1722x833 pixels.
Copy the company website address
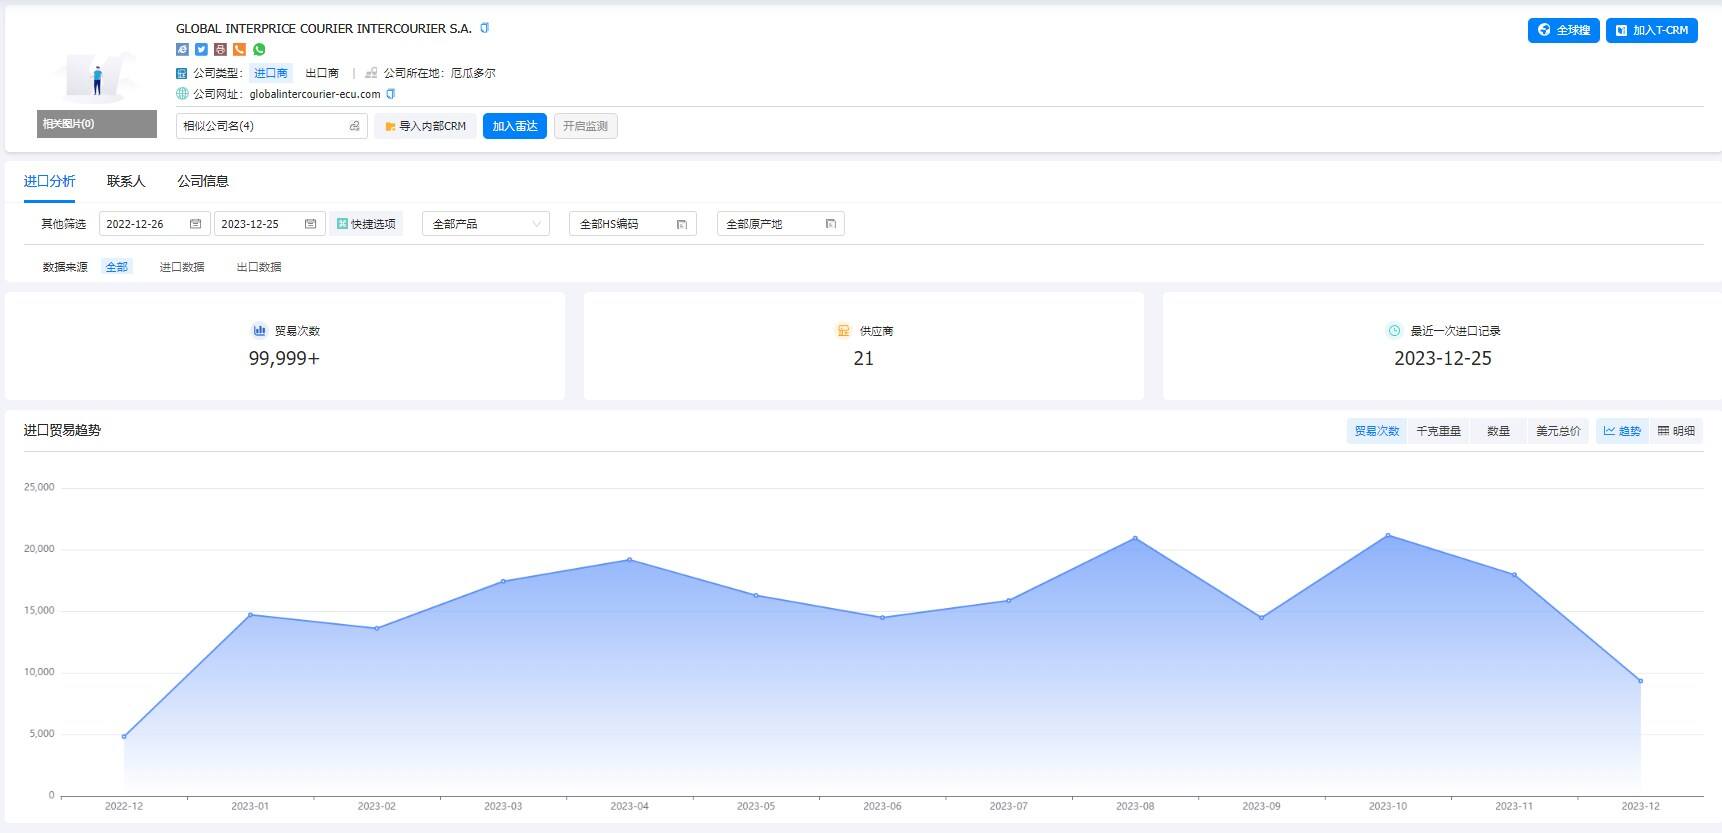[x=391, y=94]
